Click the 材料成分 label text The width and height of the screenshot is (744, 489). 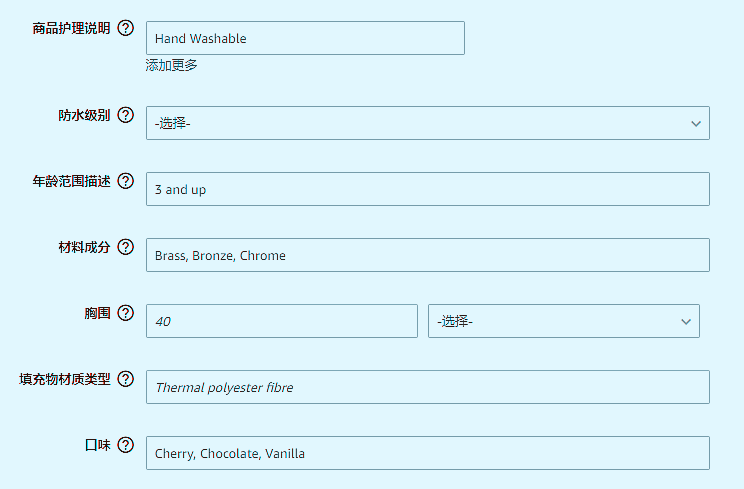(x=84, y=247)
